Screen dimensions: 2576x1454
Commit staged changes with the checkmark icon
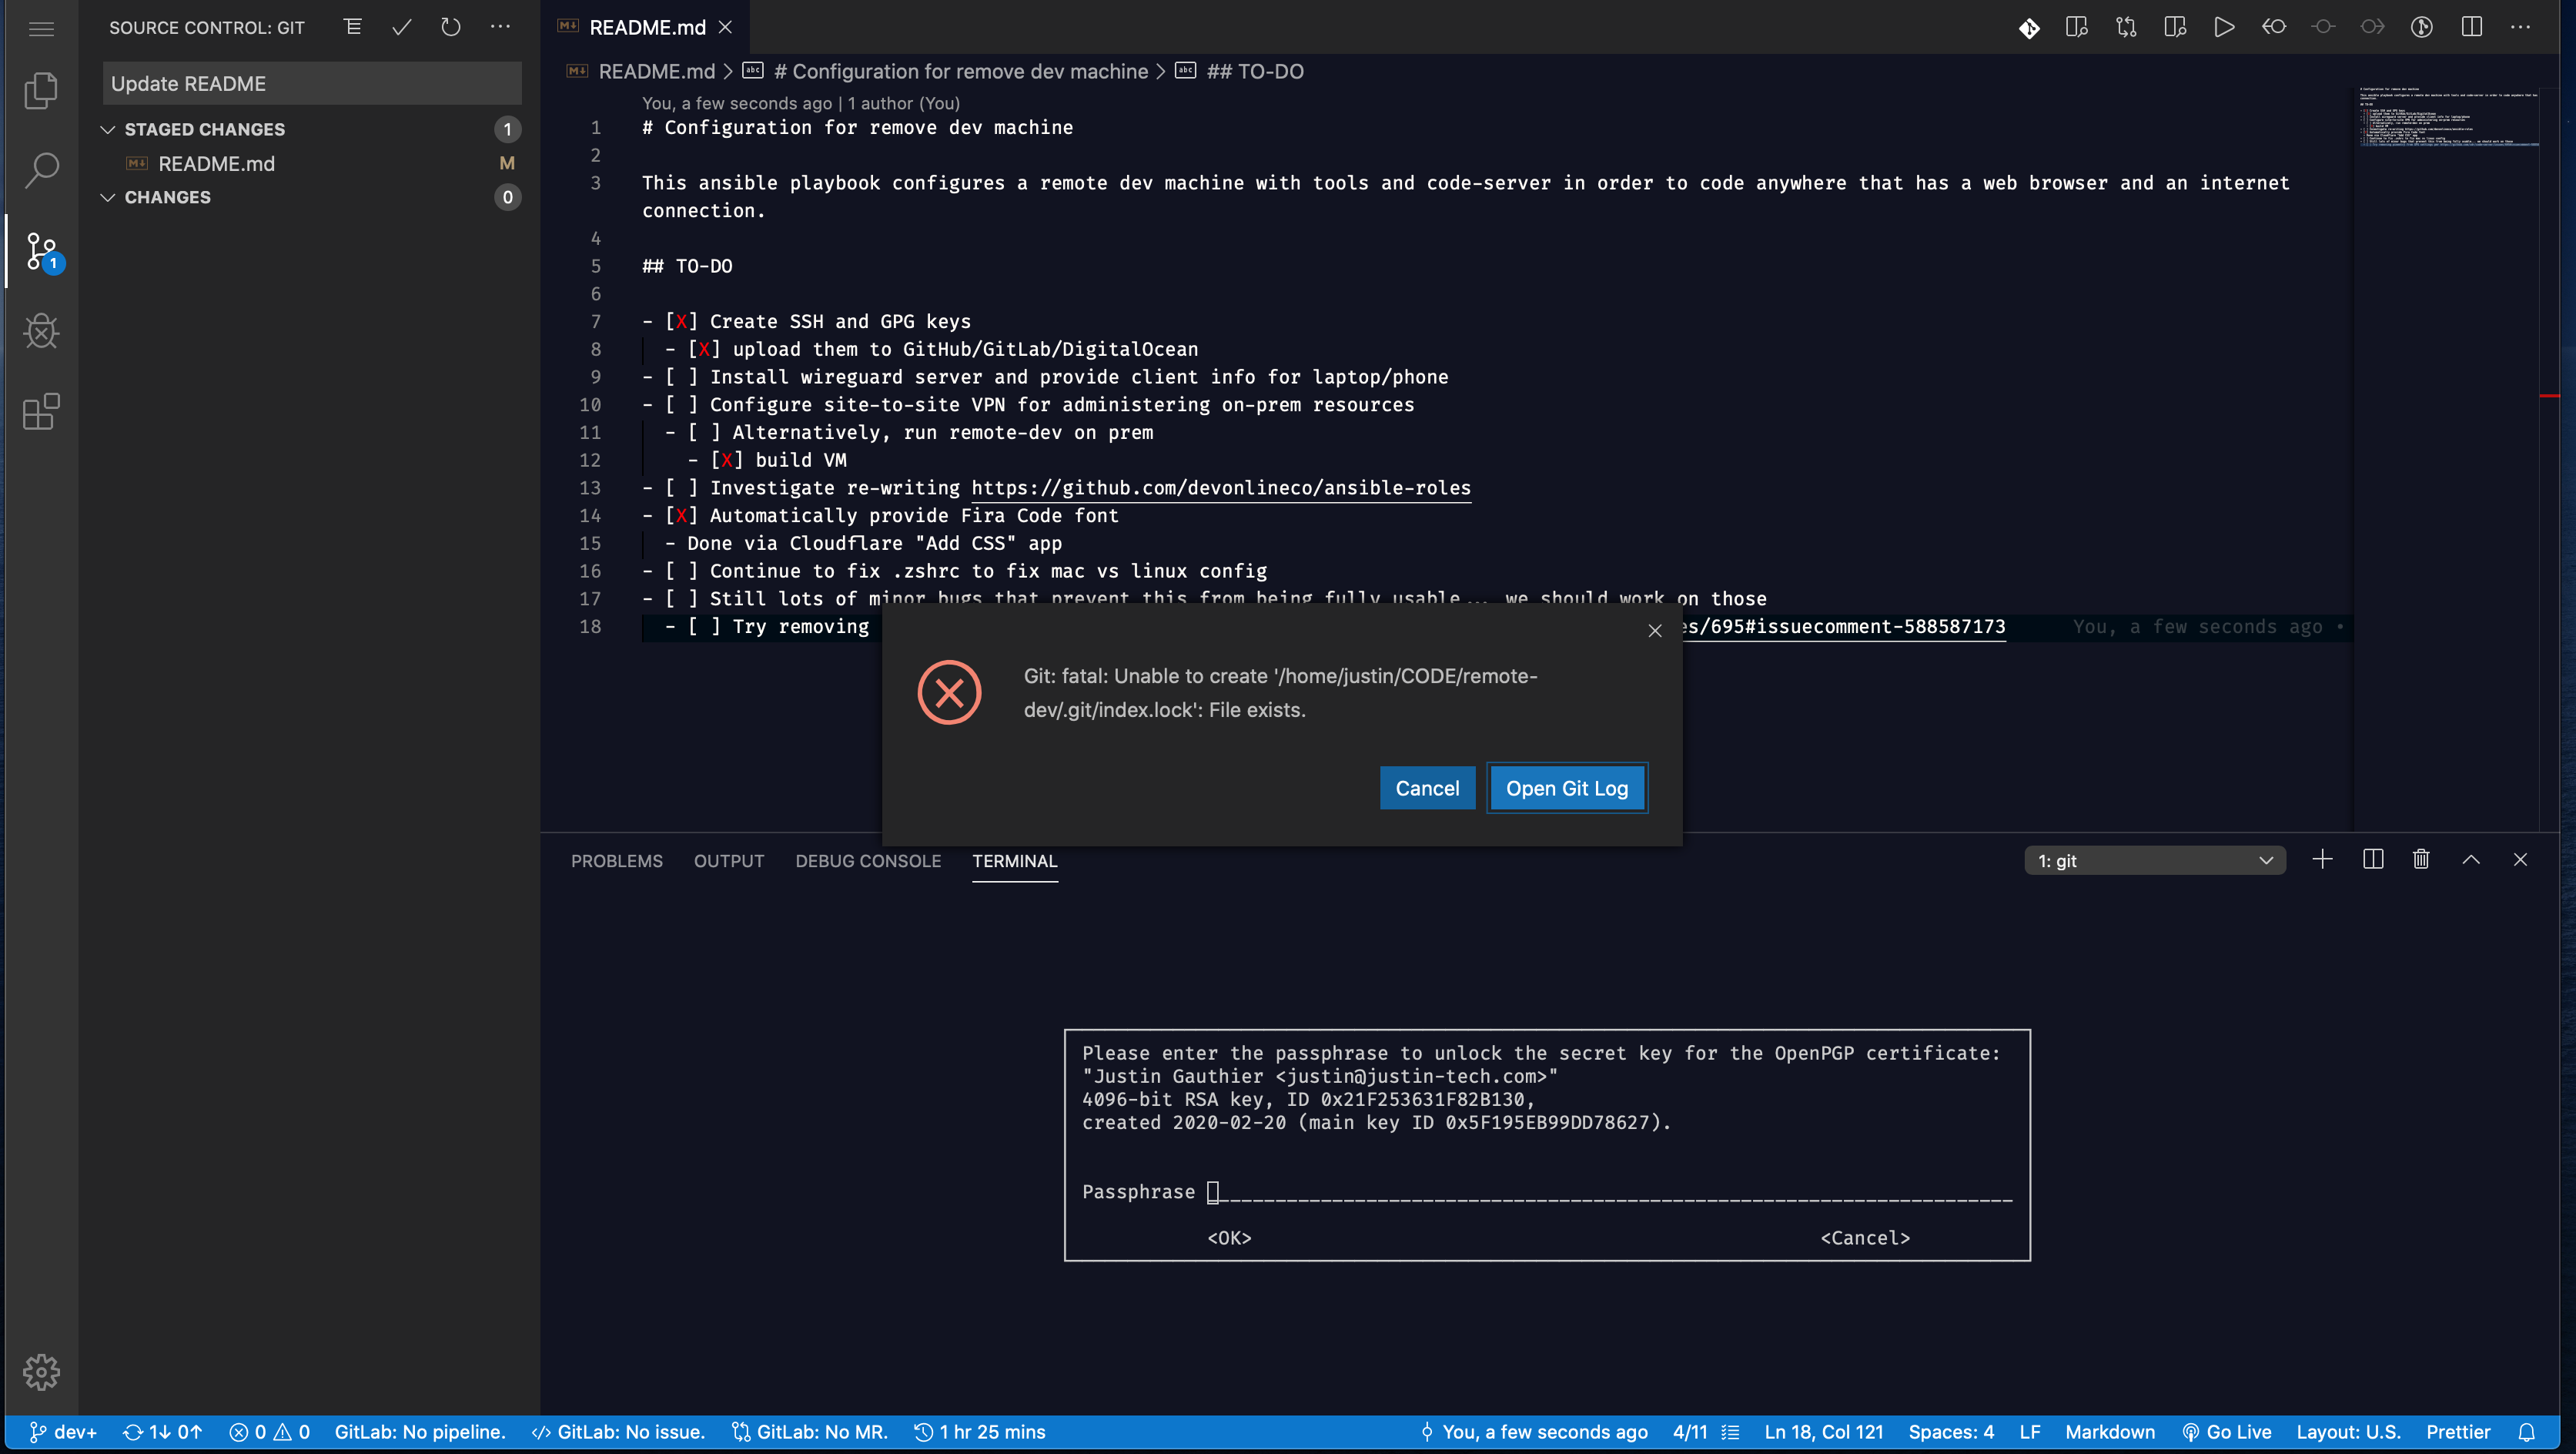(x=401, y=27)
